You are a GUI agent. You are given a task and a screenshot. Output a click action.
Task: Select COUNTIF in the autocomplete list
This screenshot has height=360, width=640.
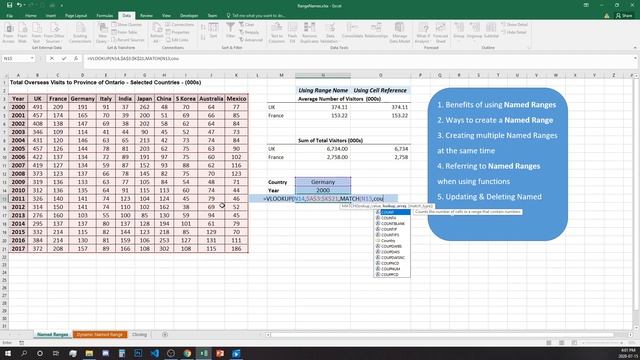tap(392, 229)
